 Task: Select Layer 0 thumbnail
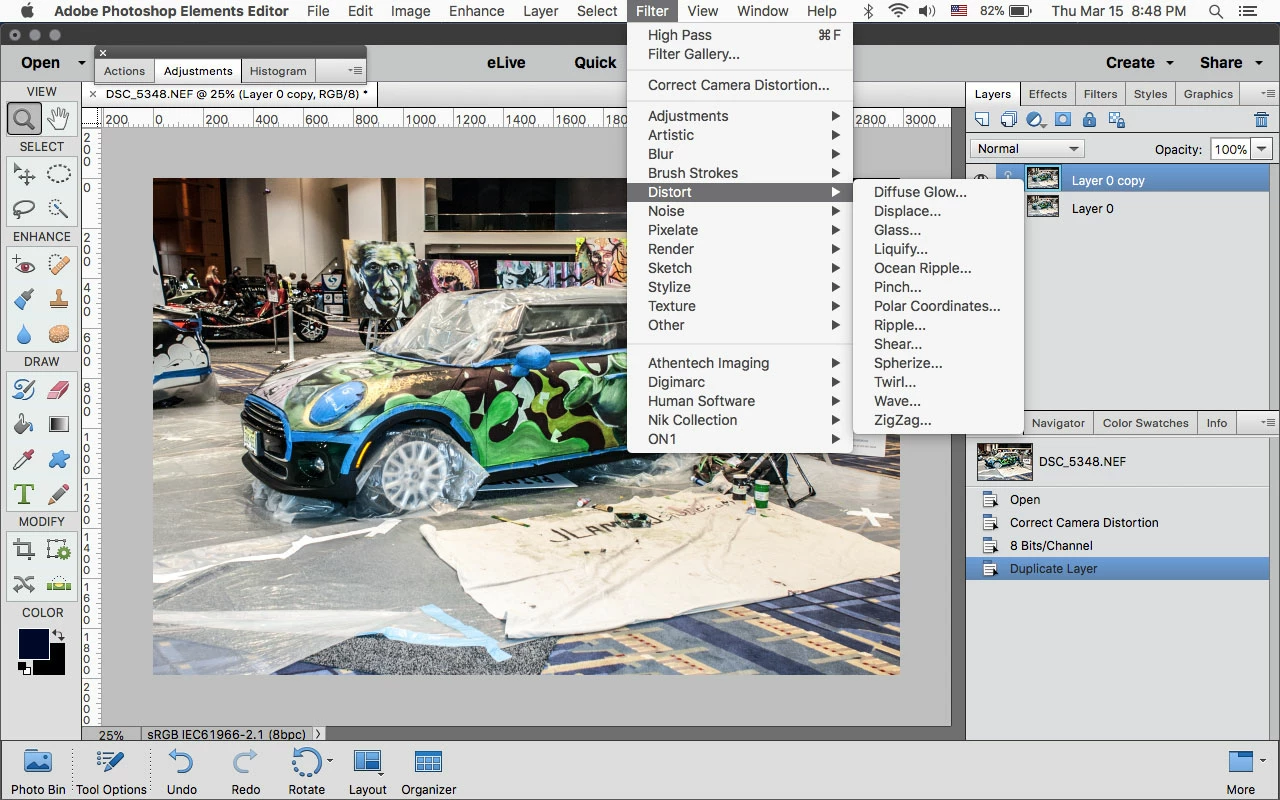point(1044,207)
